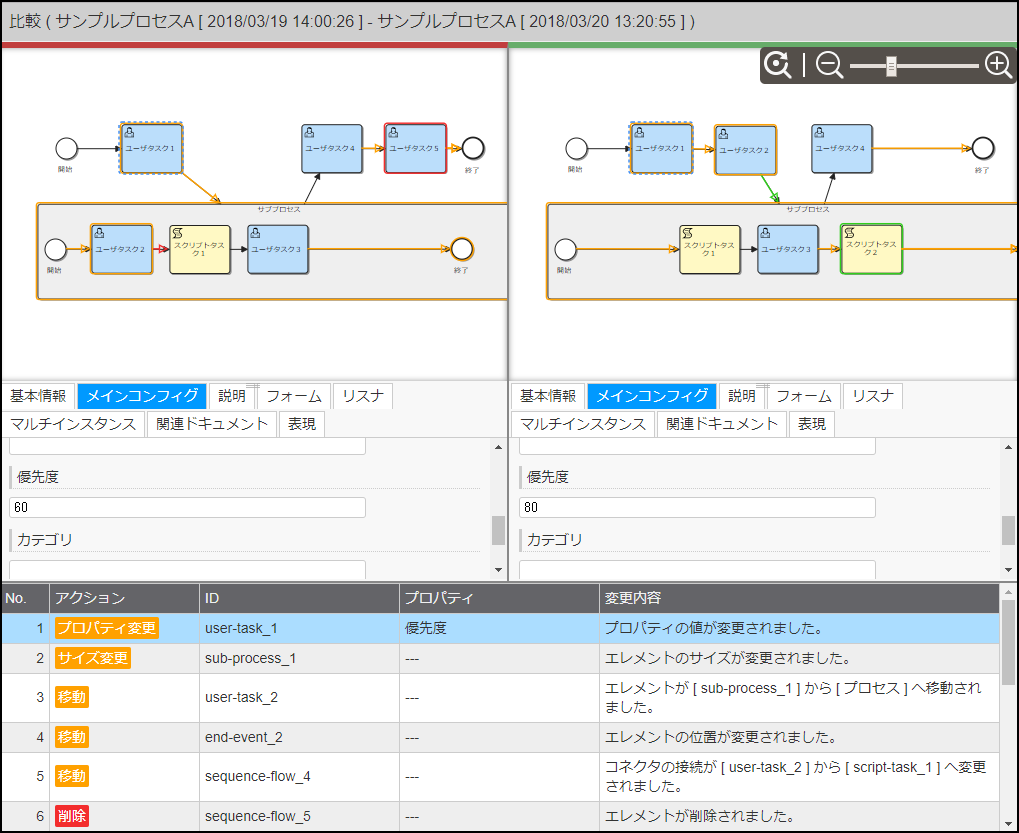Select ユーザタスク4 in right diagram
The width and height of the screenshot is (1019, 833).
click(842, 149)
